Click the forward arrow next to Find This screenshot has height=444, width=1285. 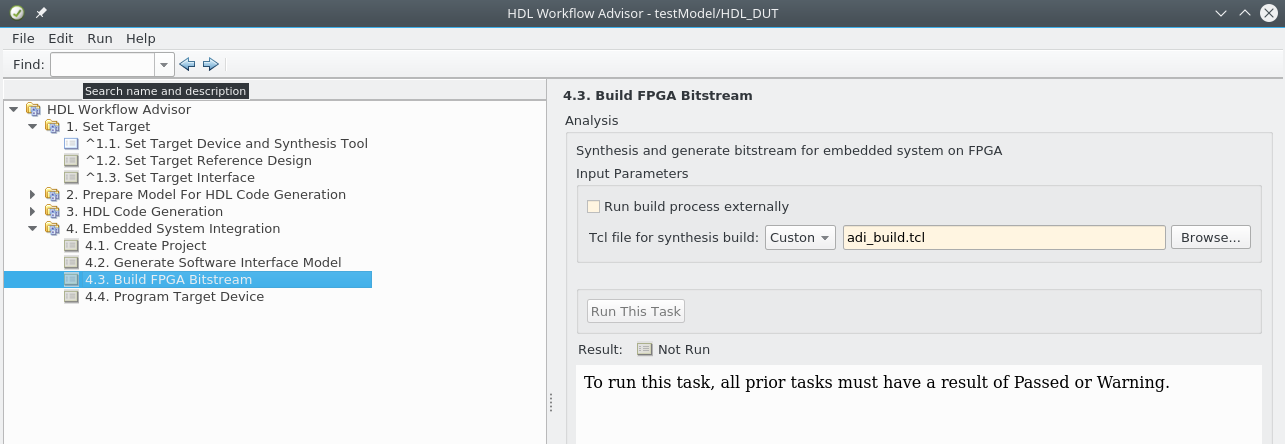coord(210,64)
